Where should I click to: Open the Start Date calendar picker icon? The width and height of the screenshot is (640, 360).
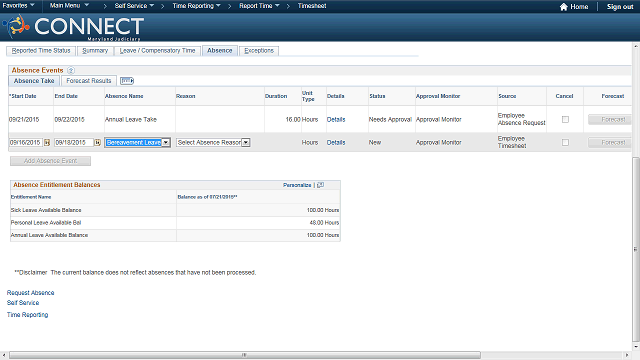(x=47, y=142)
